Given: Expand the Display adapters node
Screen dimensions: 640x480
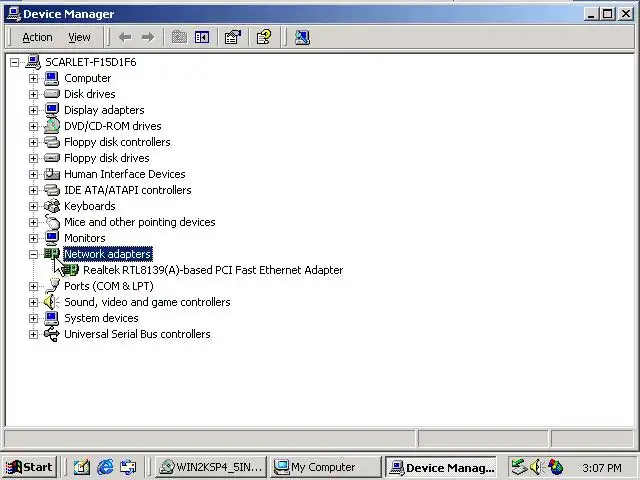Looking at the screenshot, I should click(33, 110).
